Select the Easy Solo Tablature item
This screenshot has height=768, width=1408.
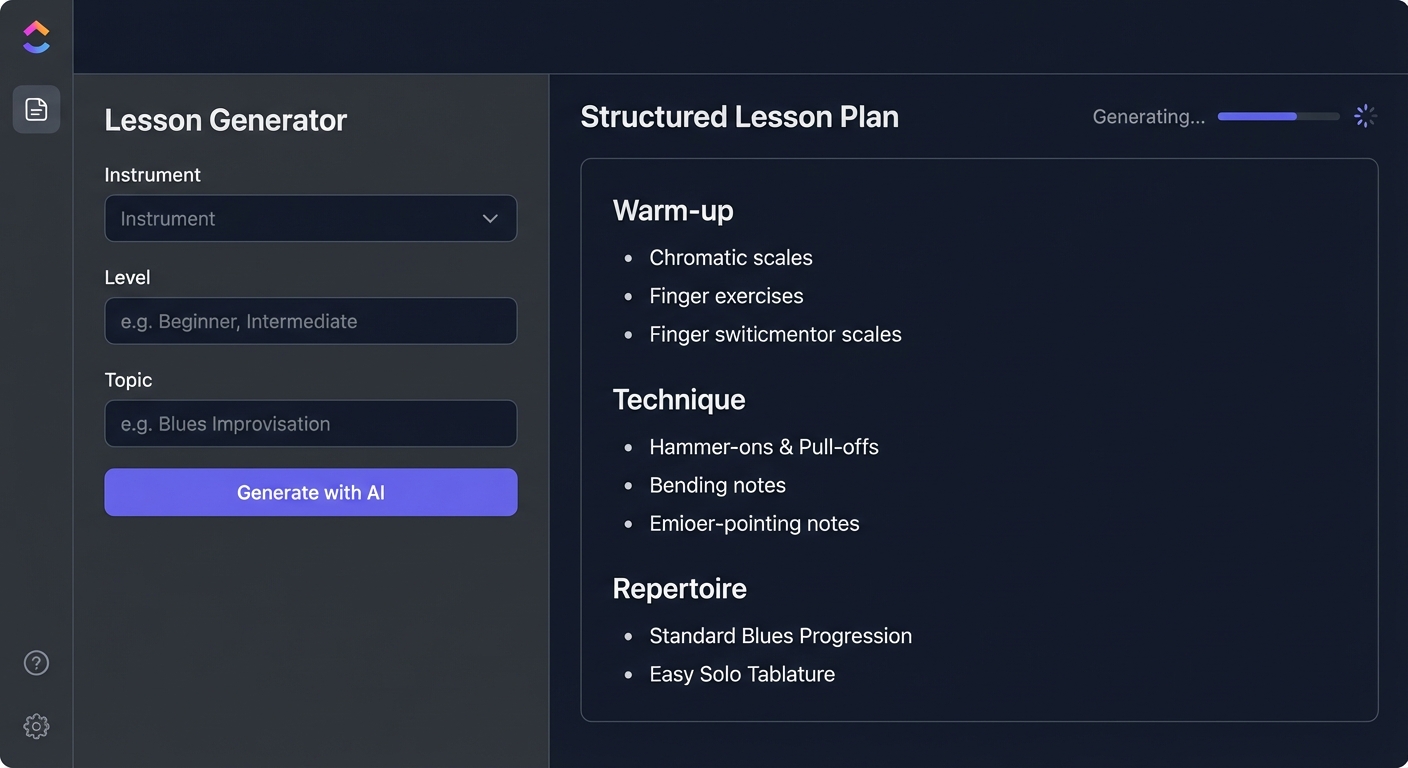(742, 674)
